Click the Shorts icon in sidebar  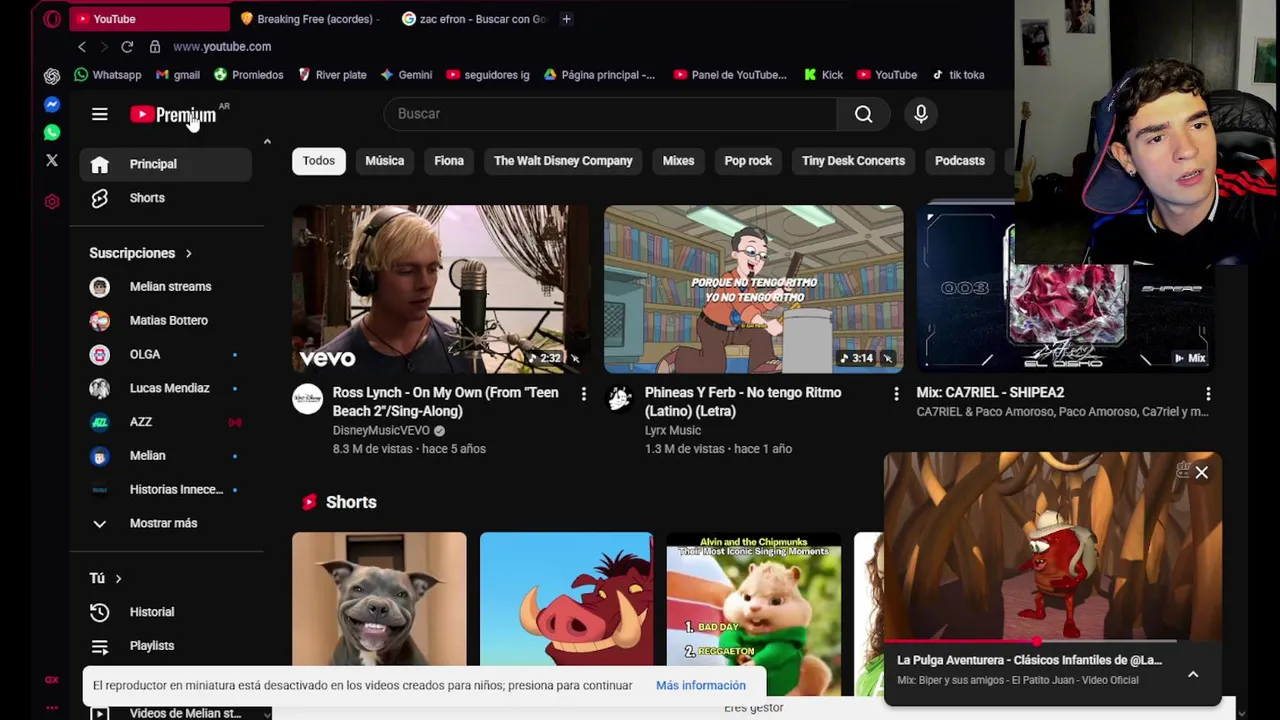(99, 198)
